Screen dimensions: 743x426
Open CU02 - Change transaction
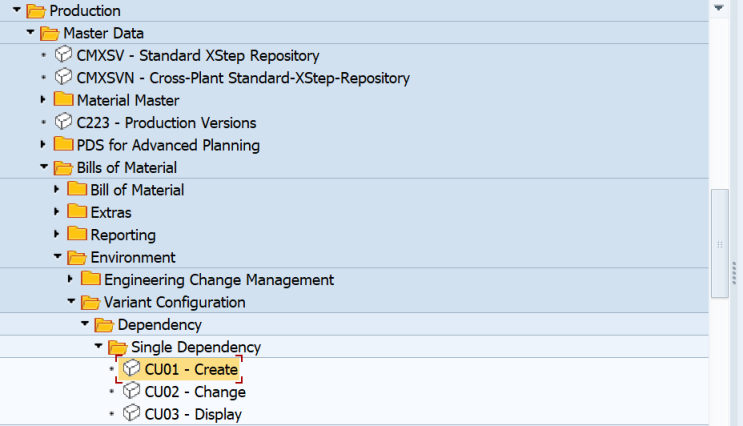[x=195, y=392]
